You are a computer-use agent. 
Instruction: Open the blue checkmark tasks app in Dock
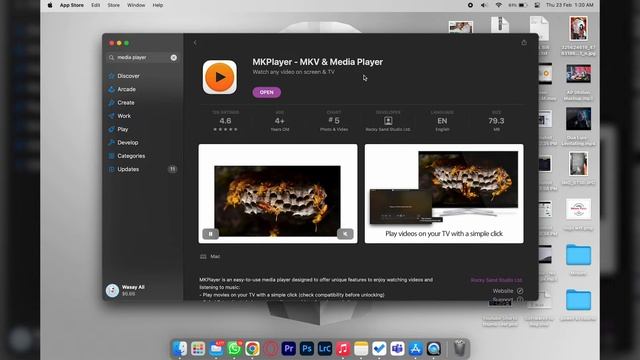click(379, 349)
